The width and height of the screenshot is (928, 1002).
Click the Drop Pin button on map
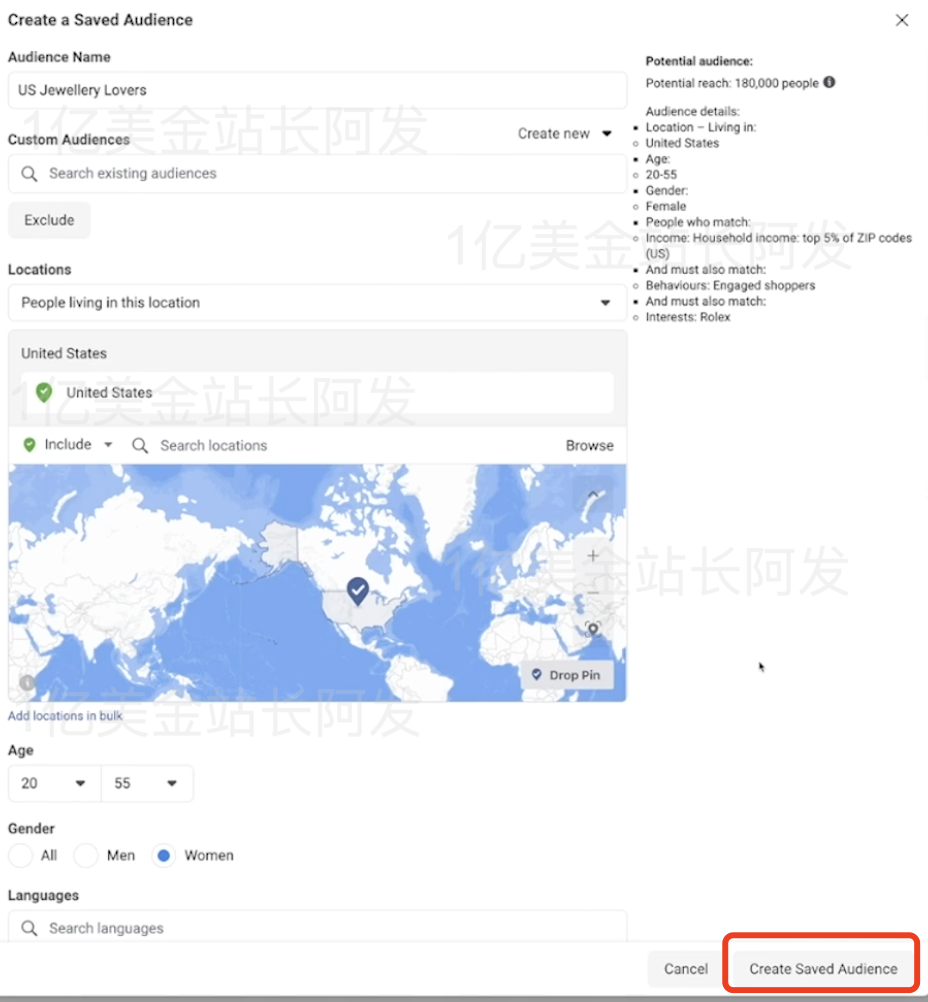tap(567, 675)
